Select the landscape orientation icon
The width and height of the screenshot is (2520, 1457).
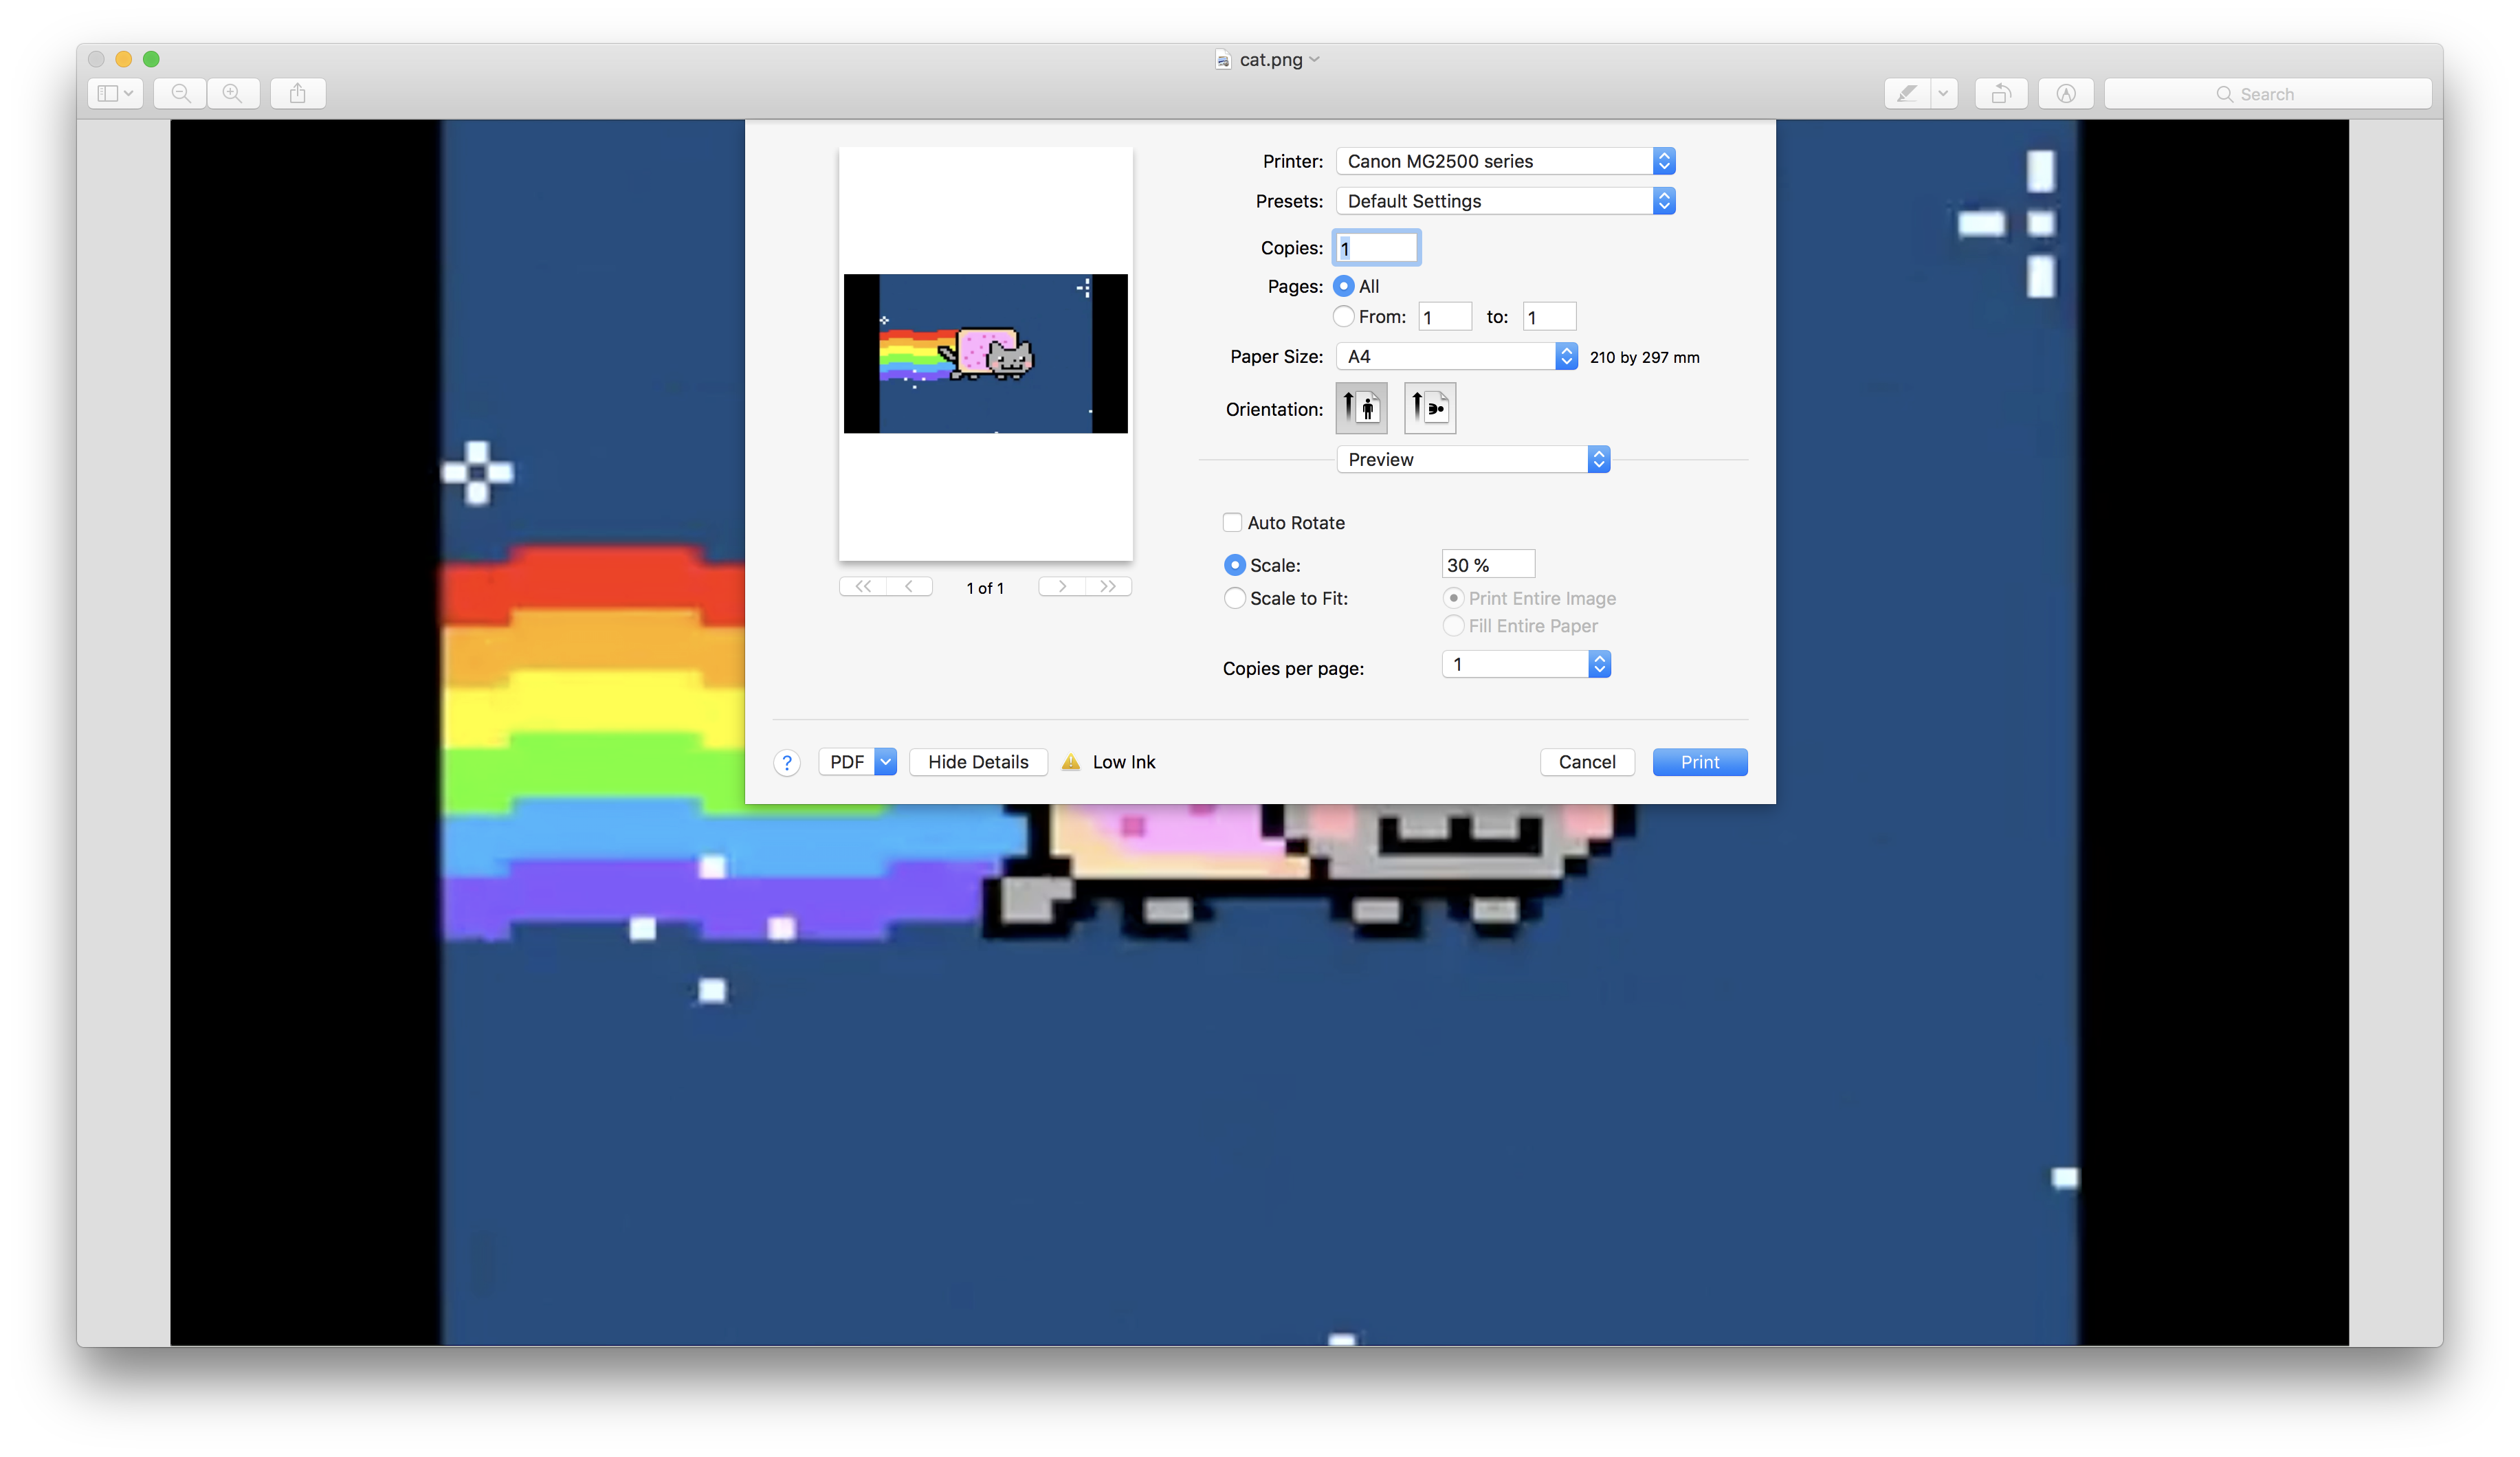pyautogui.click(x=1430, y=408)
